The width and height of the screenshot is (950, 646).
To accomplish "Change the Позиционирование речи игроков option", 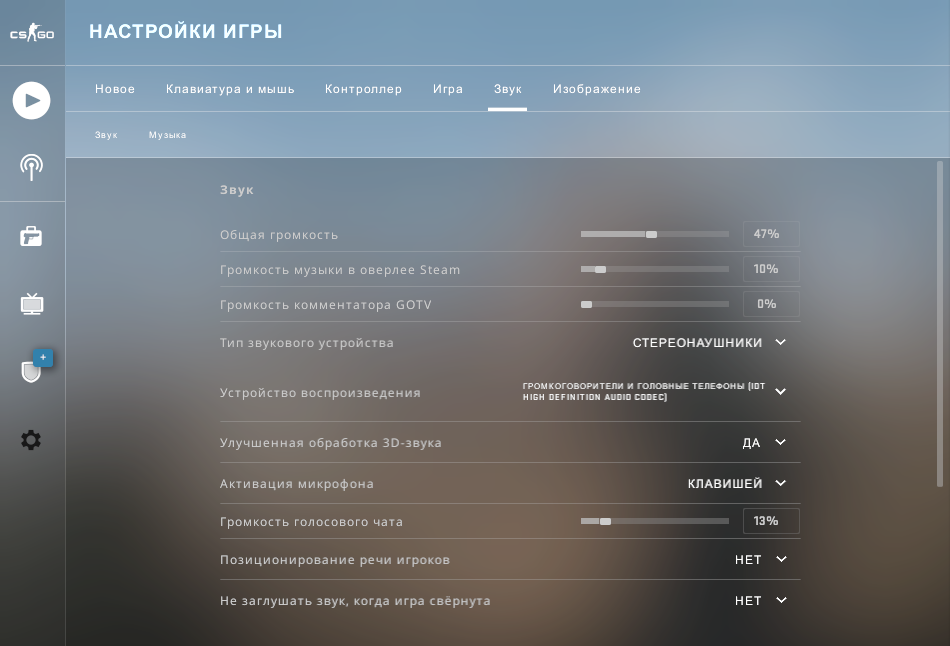I will 761,560.
